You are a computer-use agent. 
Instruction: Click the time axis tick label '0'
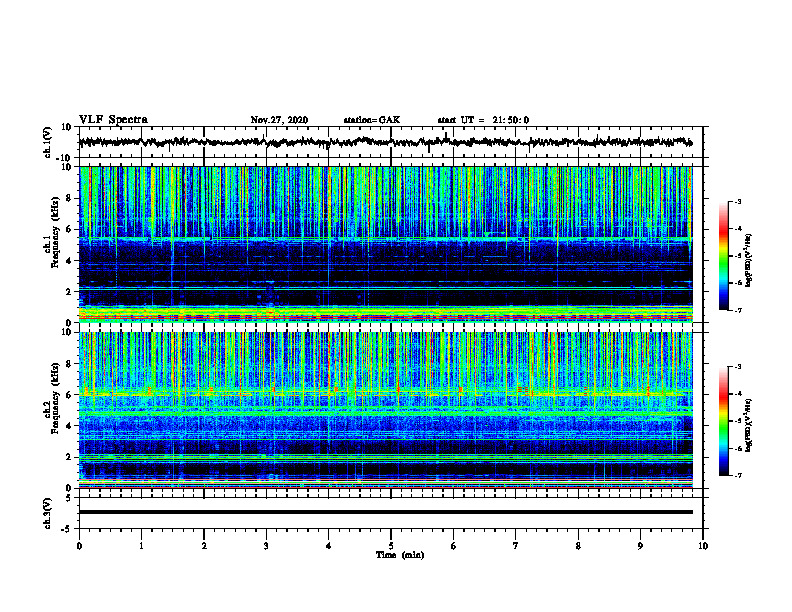click(x=79, y=546)
